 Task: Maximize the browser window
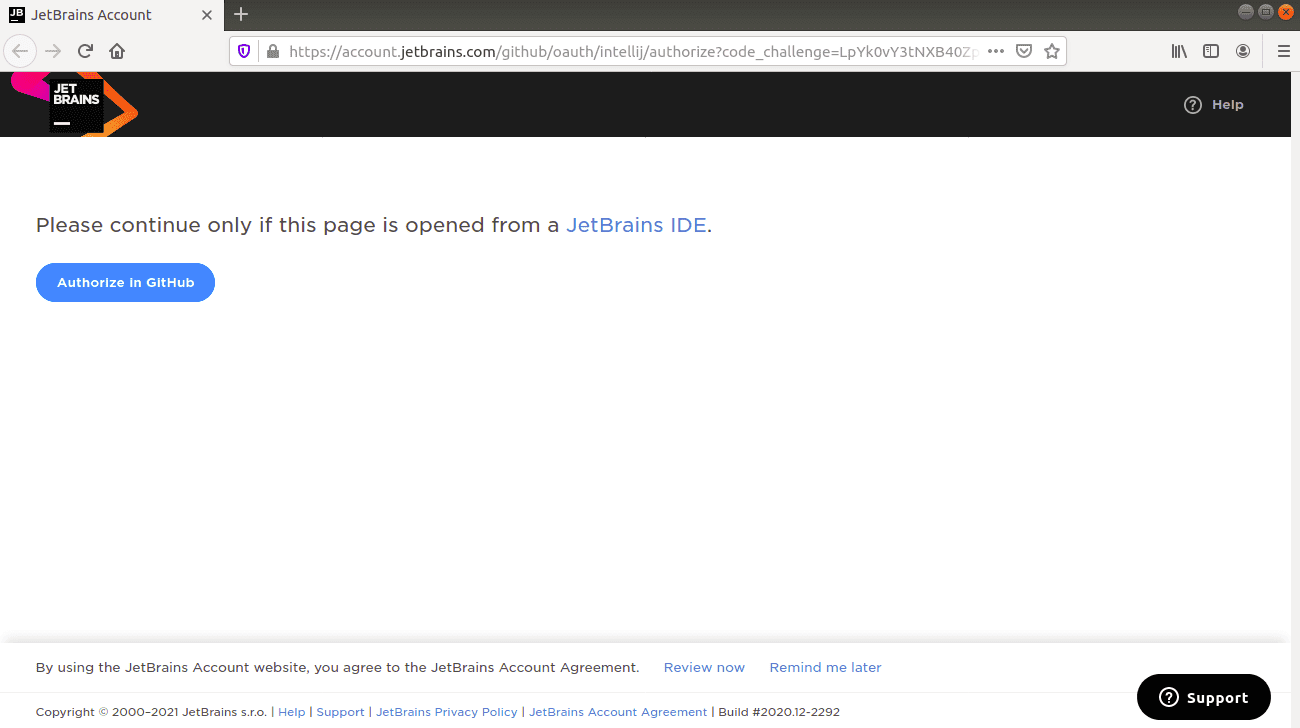(1266, 12)
